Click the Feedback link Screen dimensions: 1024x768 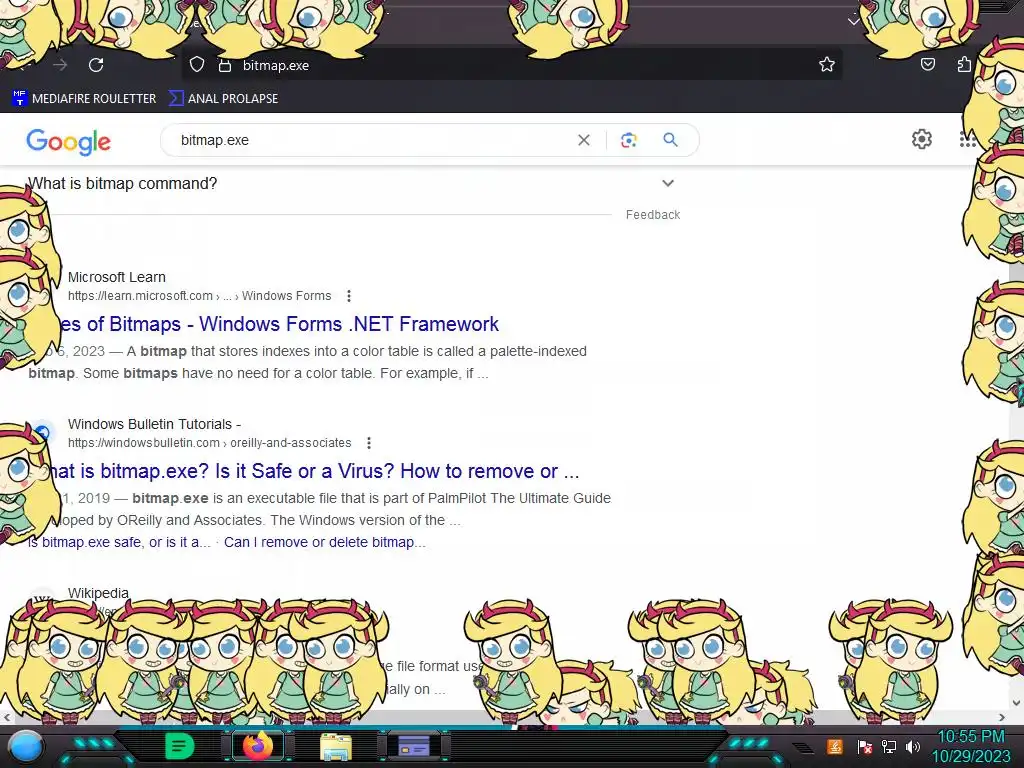click(x=652, y=215)
